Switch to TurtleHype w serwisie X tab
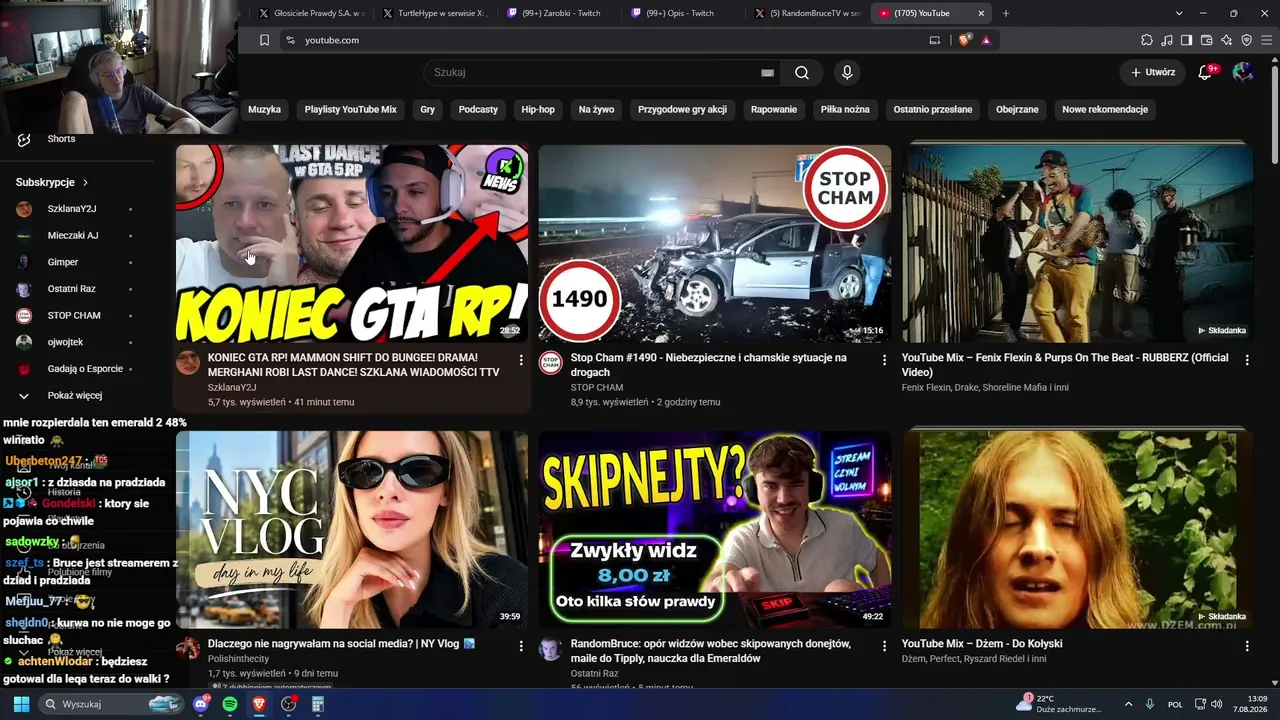Viewport: 1280px width, 720px height. [x=436, y=13]
